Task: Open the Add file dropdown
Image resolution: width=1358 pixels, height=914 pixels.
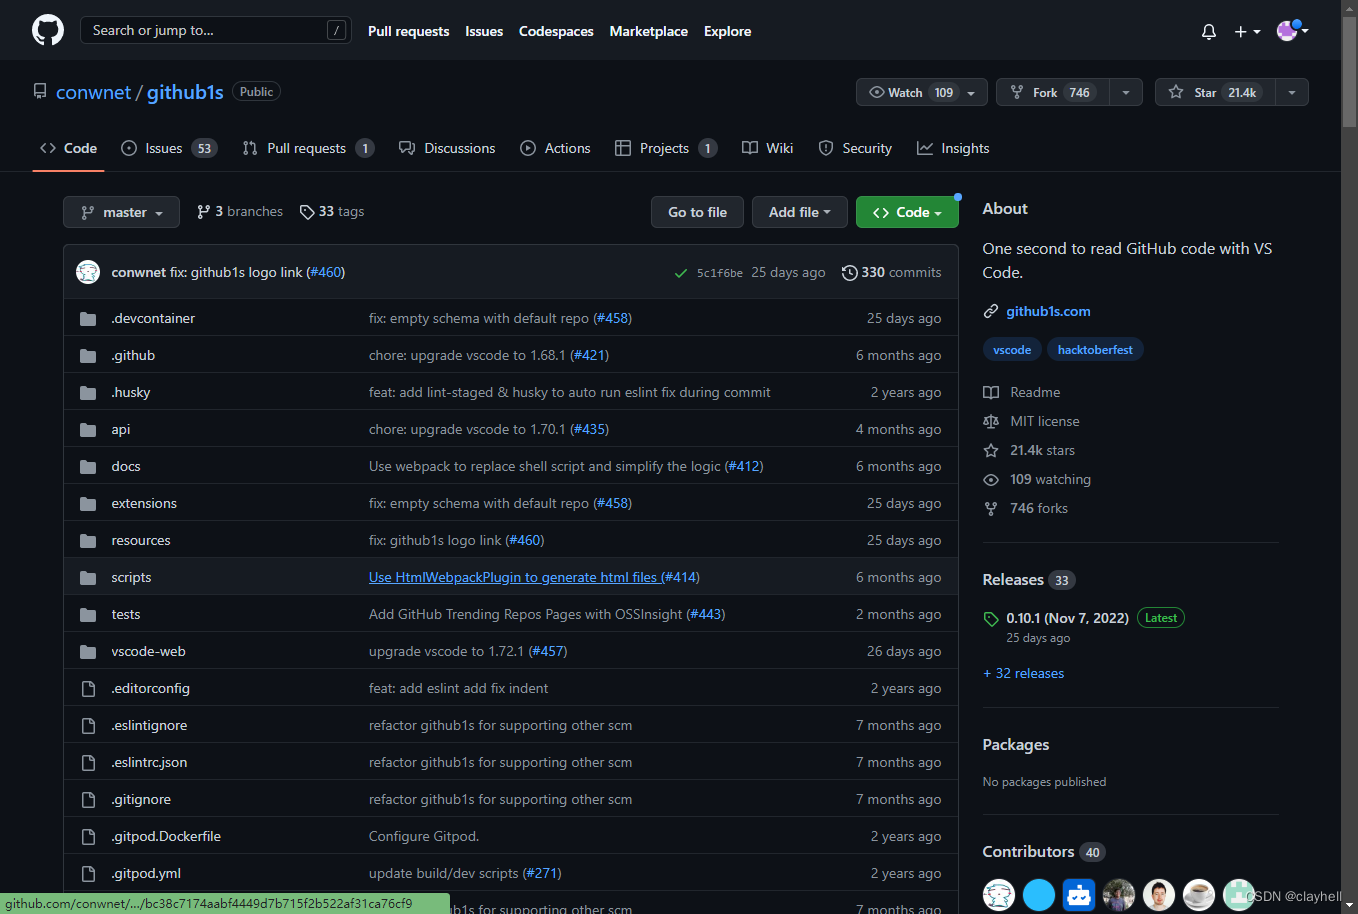Action: [800, 212]
